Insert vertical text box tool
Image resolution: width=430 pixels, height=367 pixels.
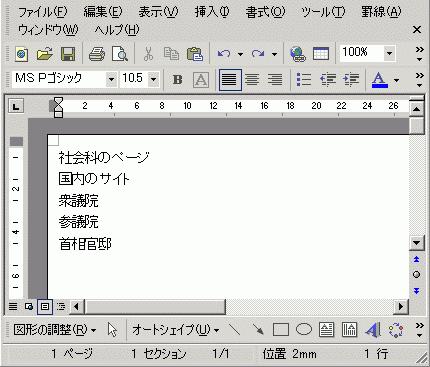point(350,330)
